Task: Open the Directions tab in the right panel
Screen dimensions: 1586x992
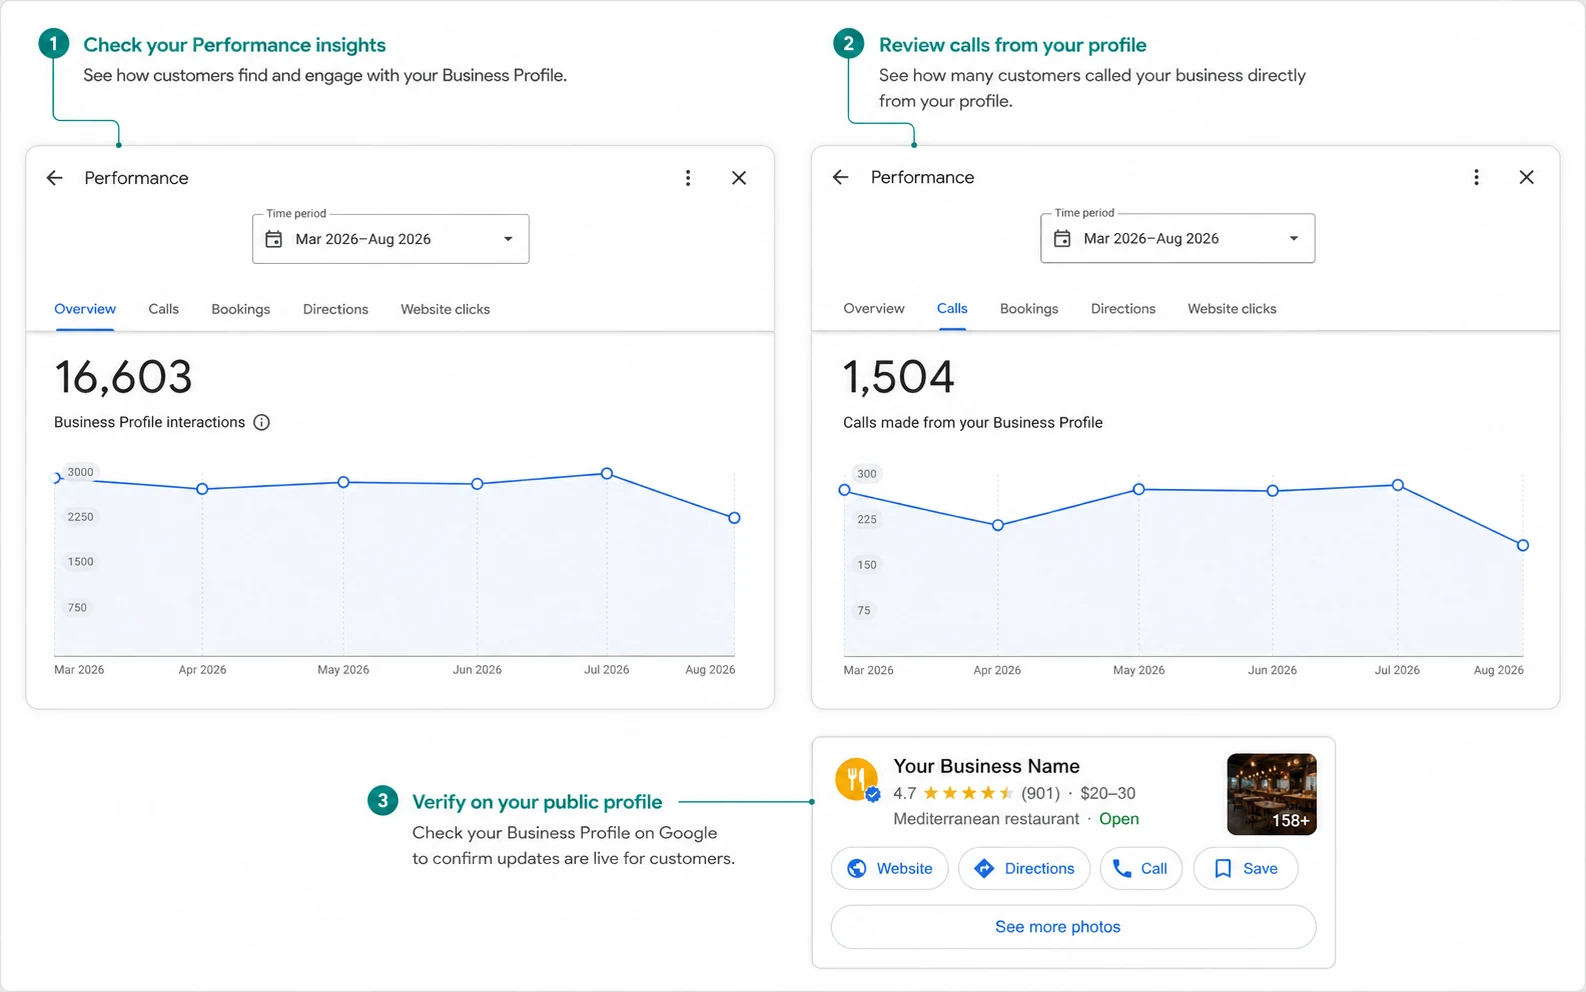Action: tap(1123, 308)
